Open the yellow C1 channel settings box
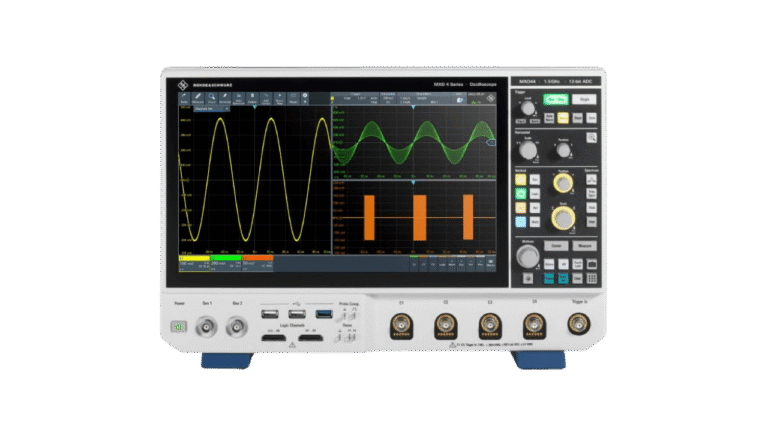 [193, 263]
